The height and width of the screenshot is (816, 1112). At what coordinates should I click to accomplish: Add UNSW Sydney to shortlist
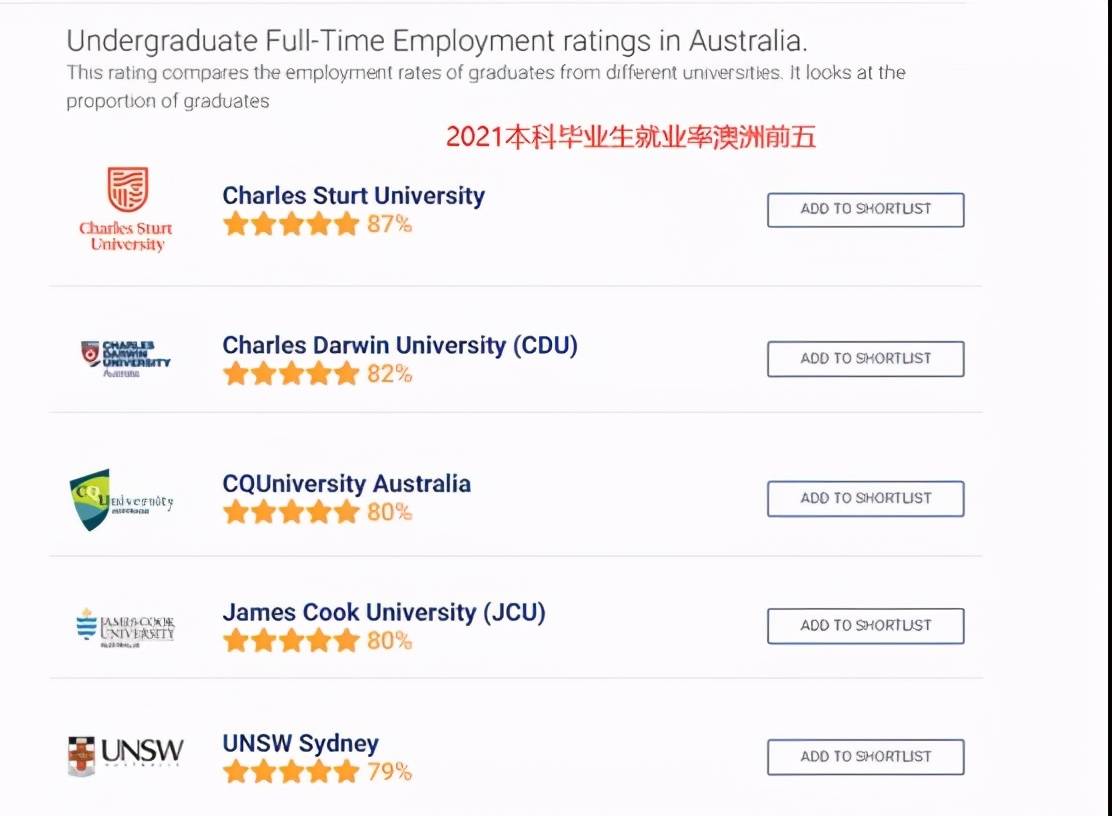(865, 757)
